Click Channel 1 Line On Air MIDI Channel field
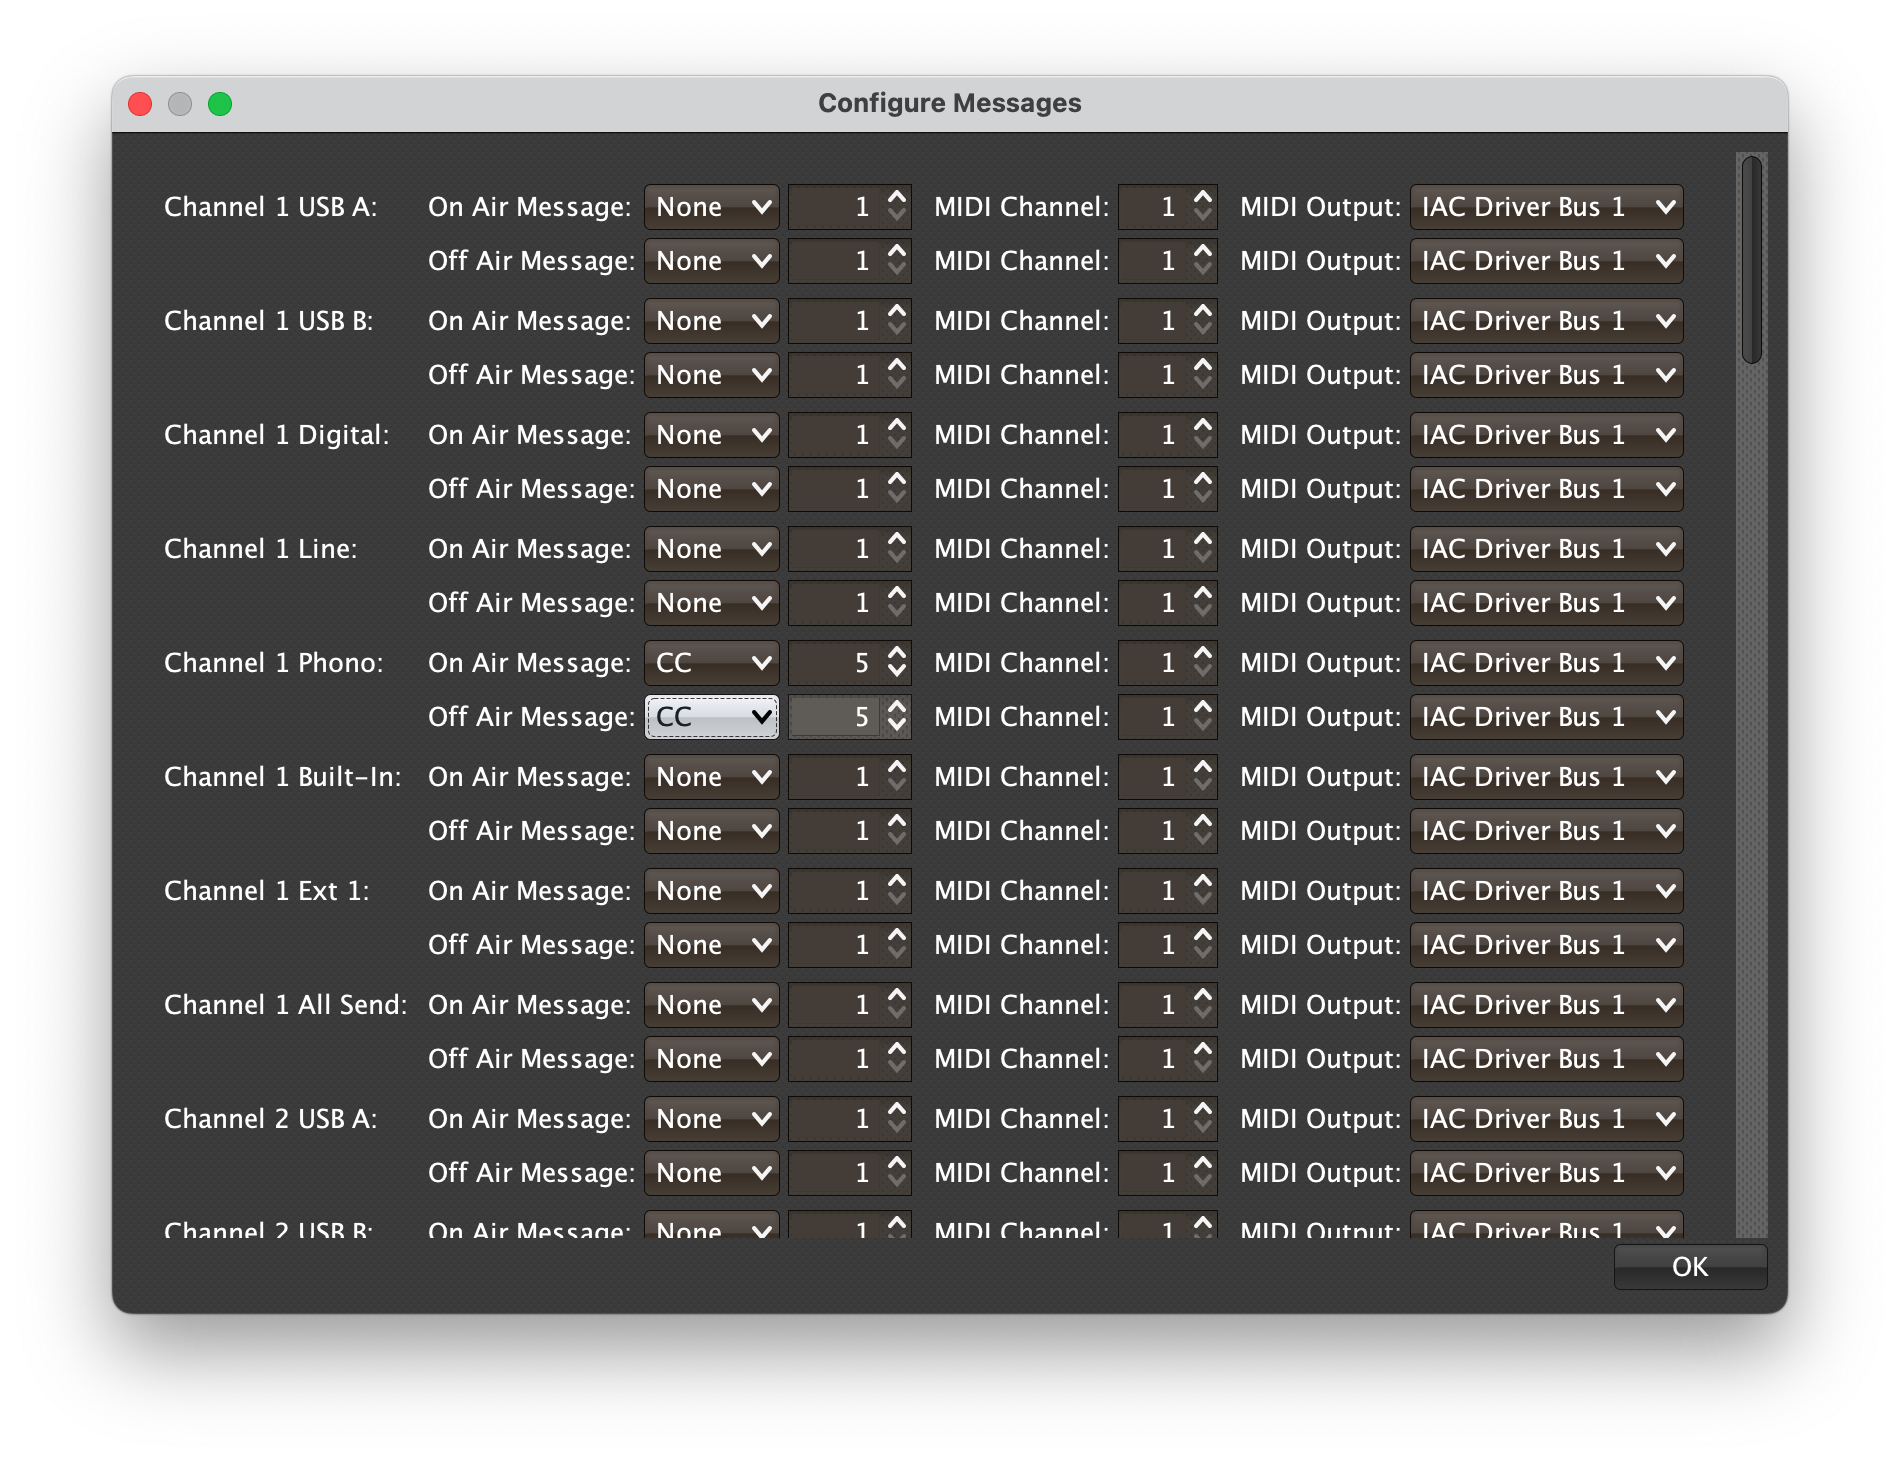1900x1462 pixels. [1154, 549]
